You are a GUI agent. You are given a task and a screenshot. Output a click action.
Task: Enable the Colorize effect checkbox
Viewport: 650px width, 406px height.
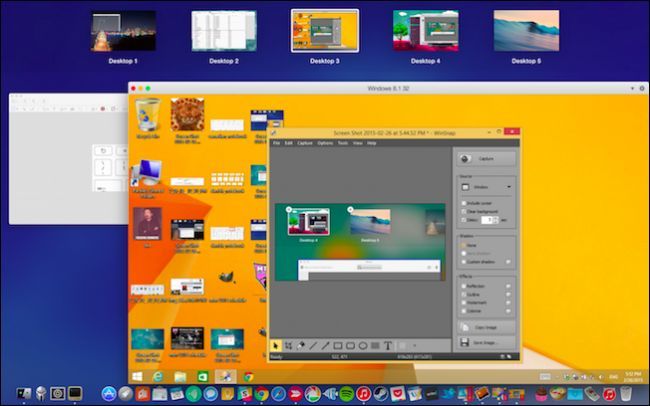coord(464,311)
